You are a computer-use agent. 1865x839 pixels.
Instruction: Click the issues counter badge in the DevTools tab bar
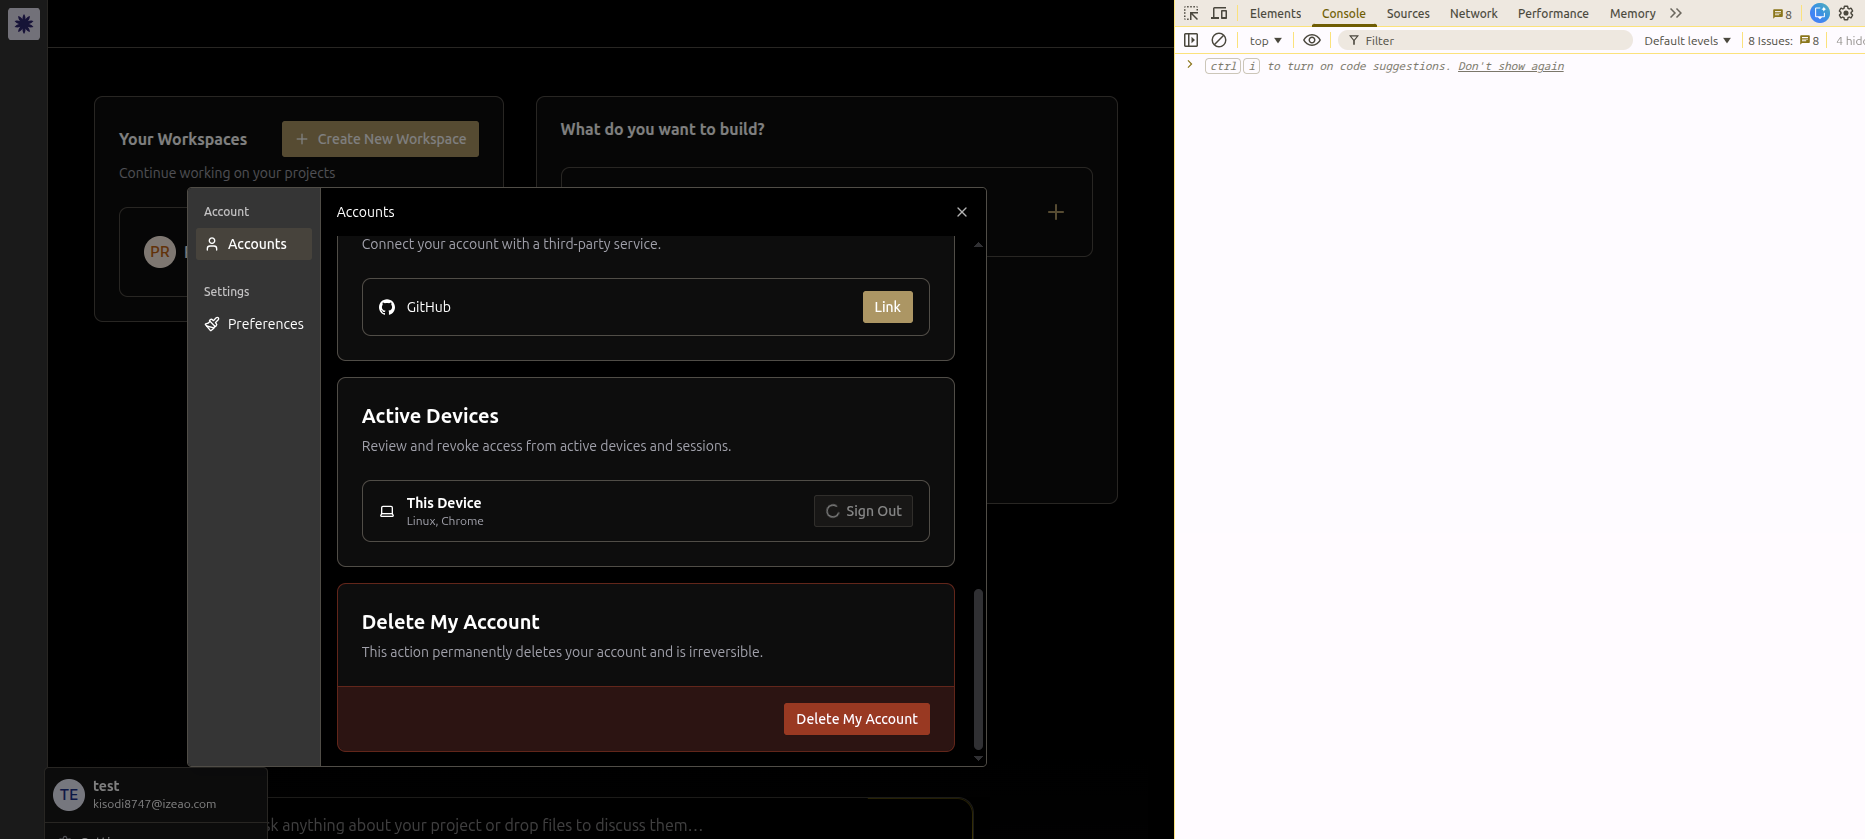click(x=1782, y=14)
